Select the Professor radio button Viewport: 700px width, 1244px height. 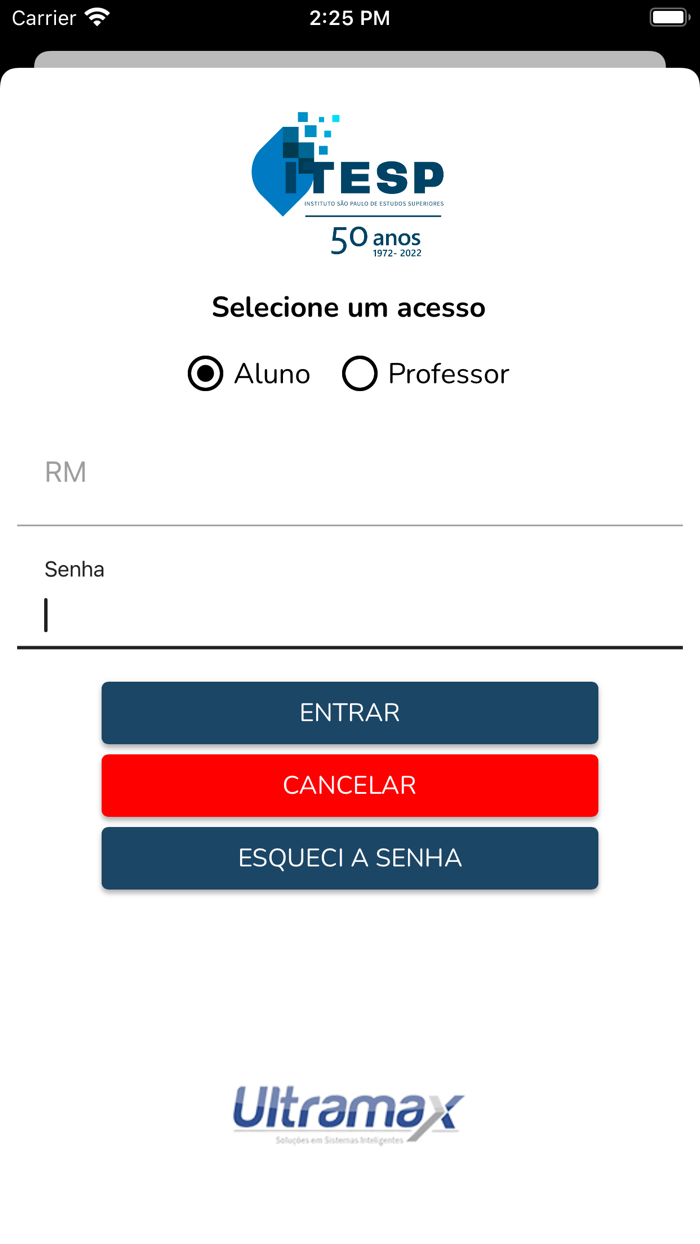point(359,374)
